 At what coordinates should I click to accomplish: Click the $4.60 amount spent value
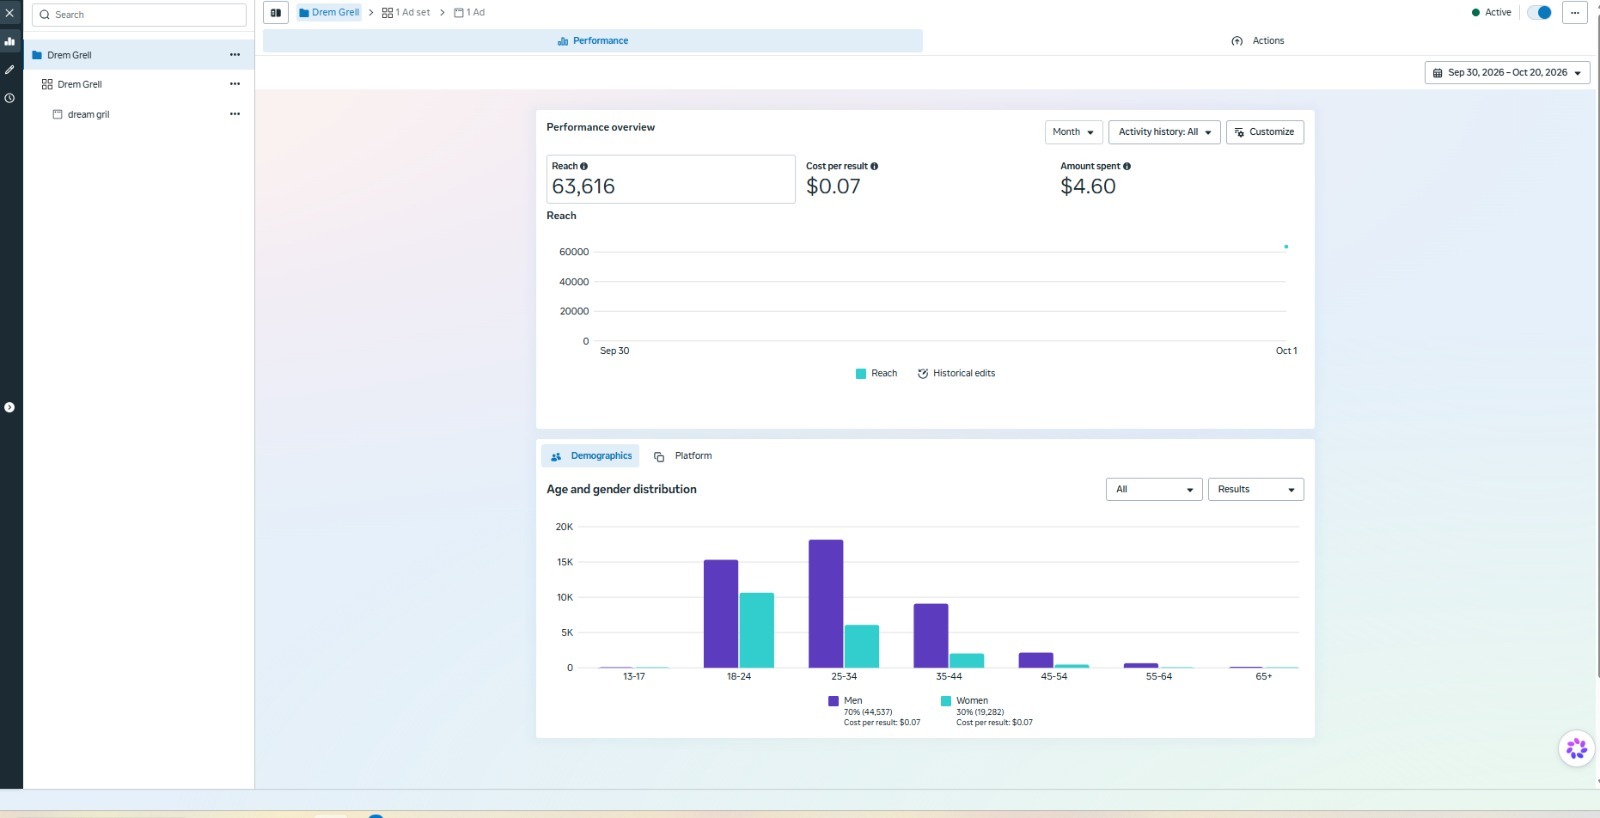tap(1088, 187)
